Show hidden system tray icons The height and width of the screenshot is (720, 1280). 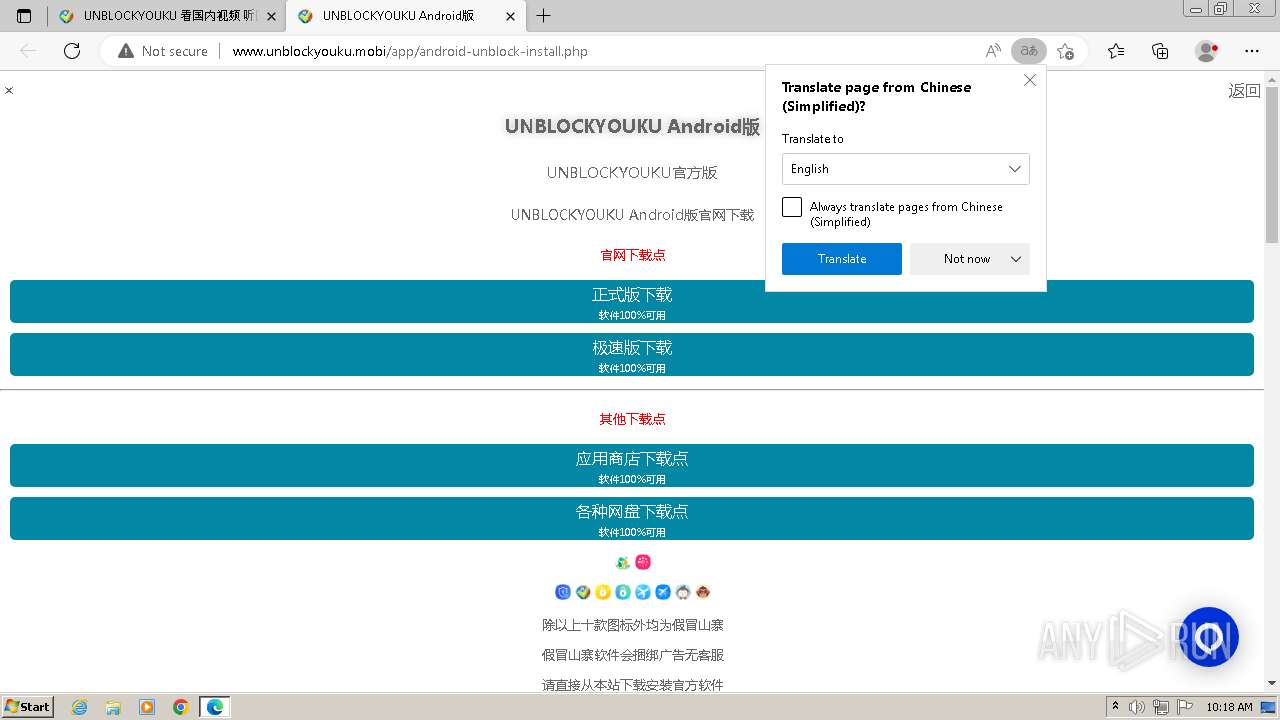(1115, 707)
